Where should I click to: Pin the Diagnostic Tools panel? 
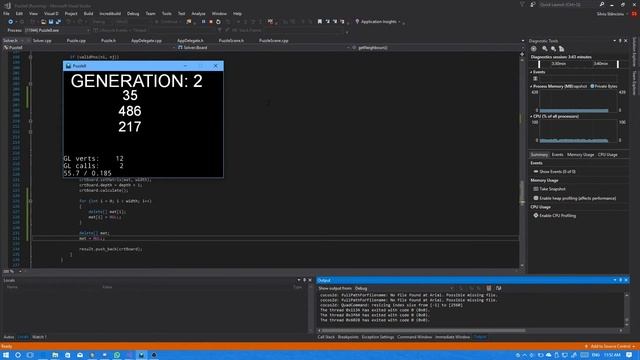(x=620, y=41)
